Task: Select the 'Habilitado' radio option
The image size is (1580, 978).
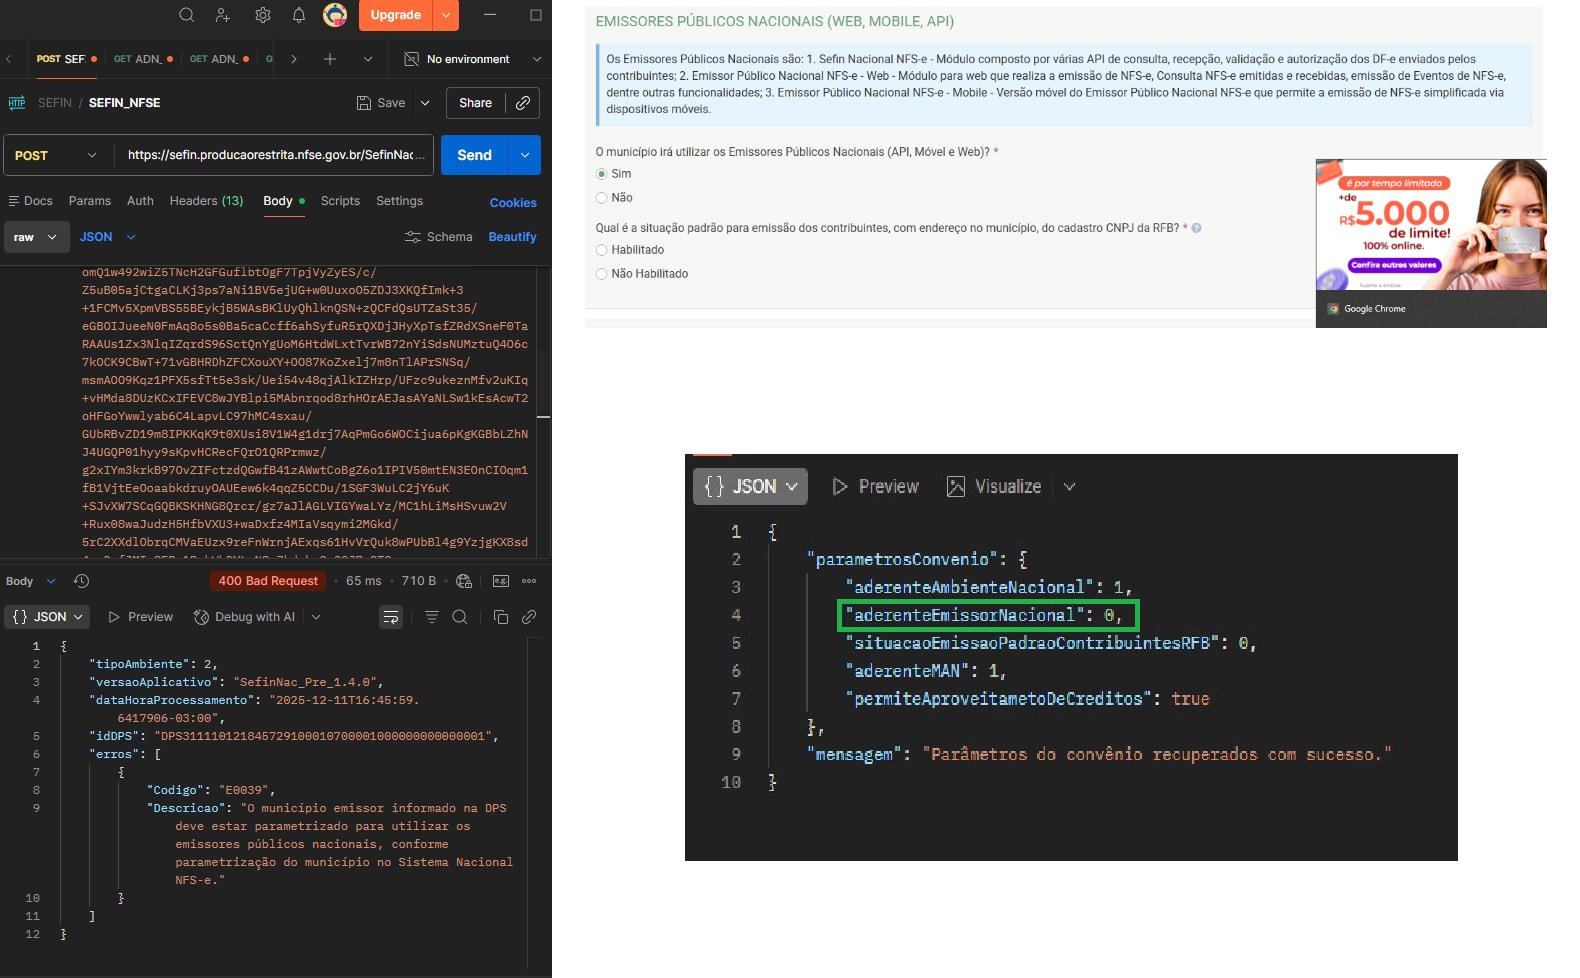Action: 602,250
